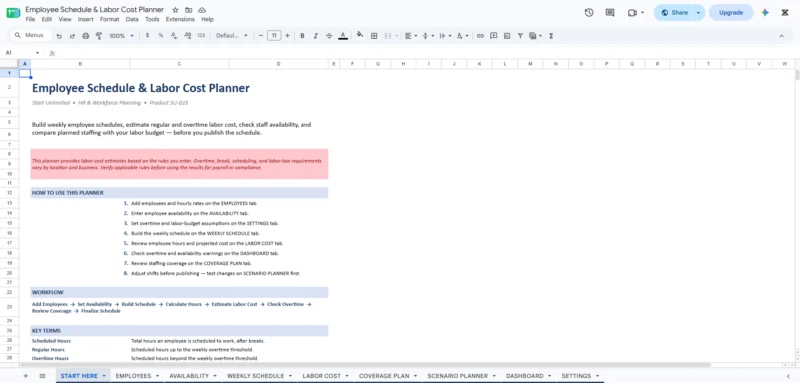Screen dimensions: 800x383
Task: Open the Google Sheets home icon
Action: tap(13, 13)
